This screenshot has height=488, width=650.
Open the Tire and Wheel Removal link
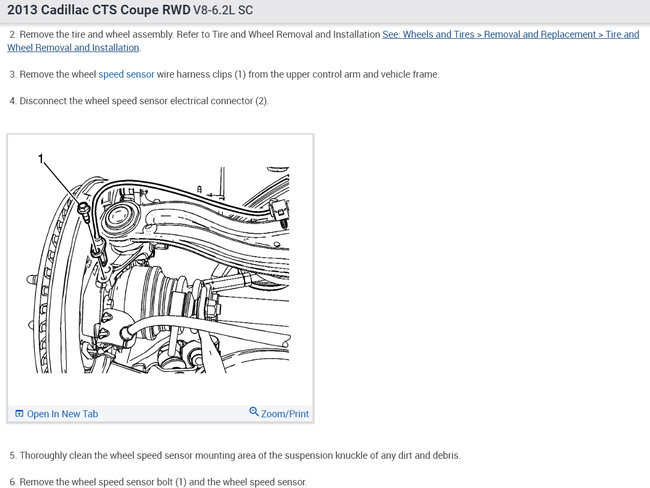tap(510, 34)
